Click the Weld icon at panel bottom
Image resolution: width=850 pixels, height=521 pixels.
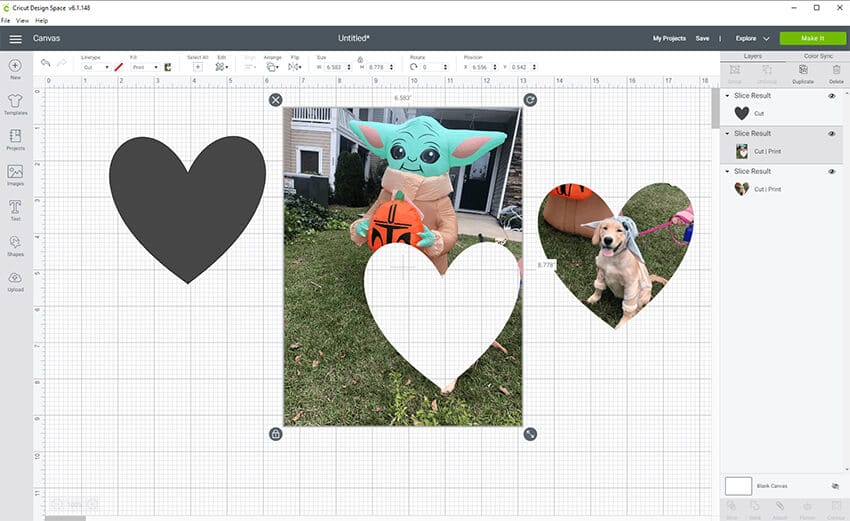pyautogui.click(x=755, y=506)
